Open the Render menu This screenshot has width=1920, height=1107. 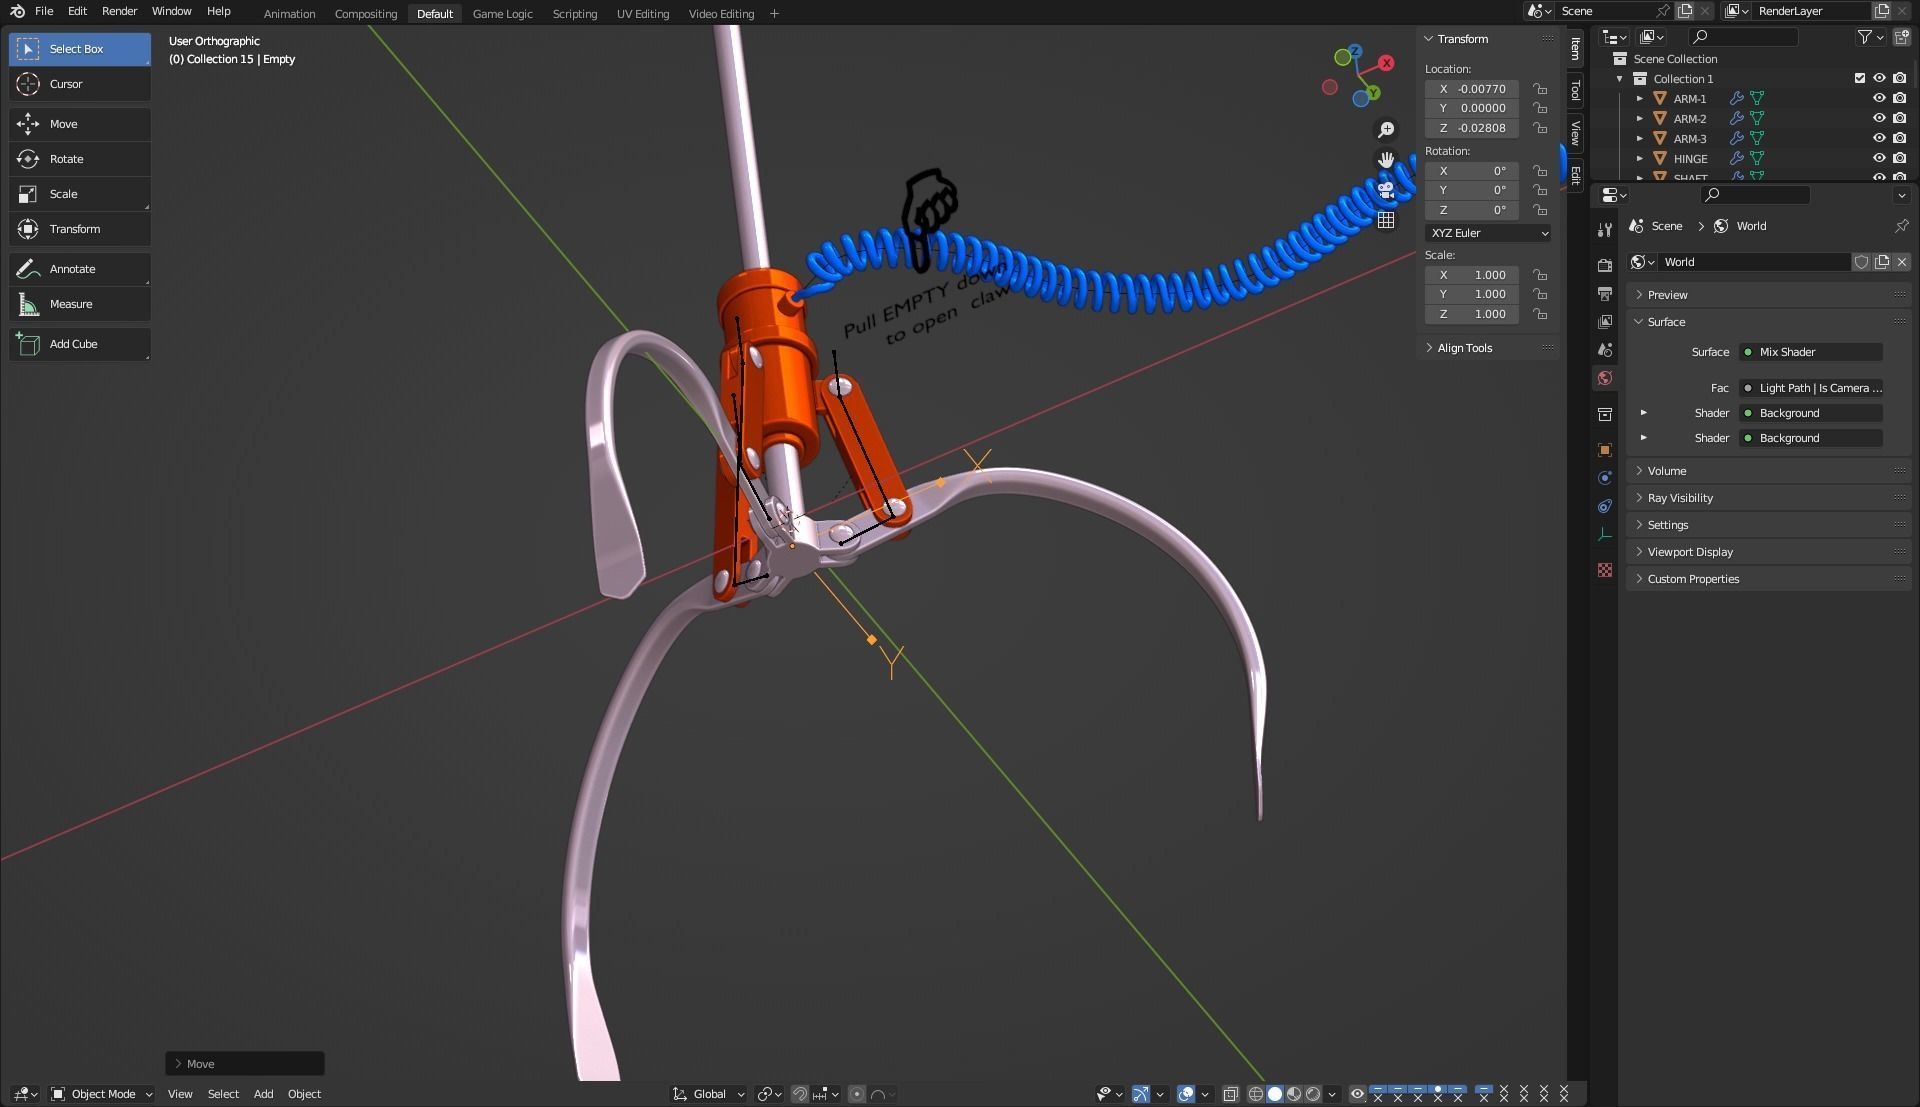click(119, 11)
